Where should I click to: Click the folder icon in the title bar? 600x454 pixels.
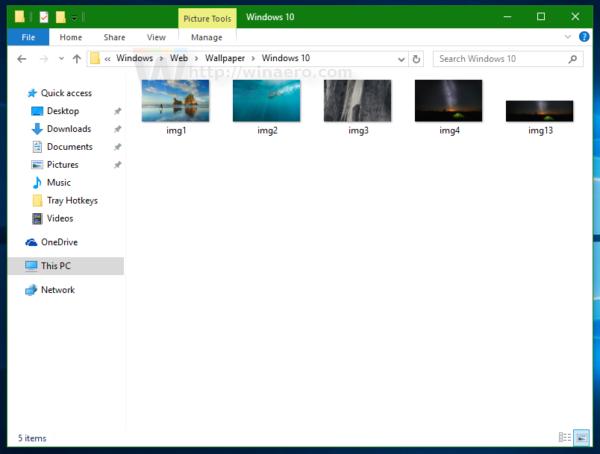(x=20, y=17)
